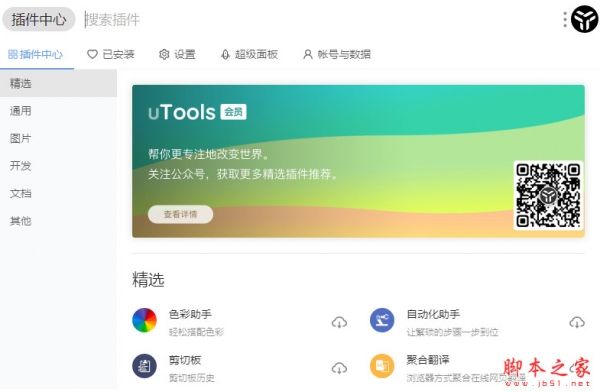Screen dimensions: 600x392
Task: Download the 剪切板 plugin via cloud icon
Action: (339, 368)
